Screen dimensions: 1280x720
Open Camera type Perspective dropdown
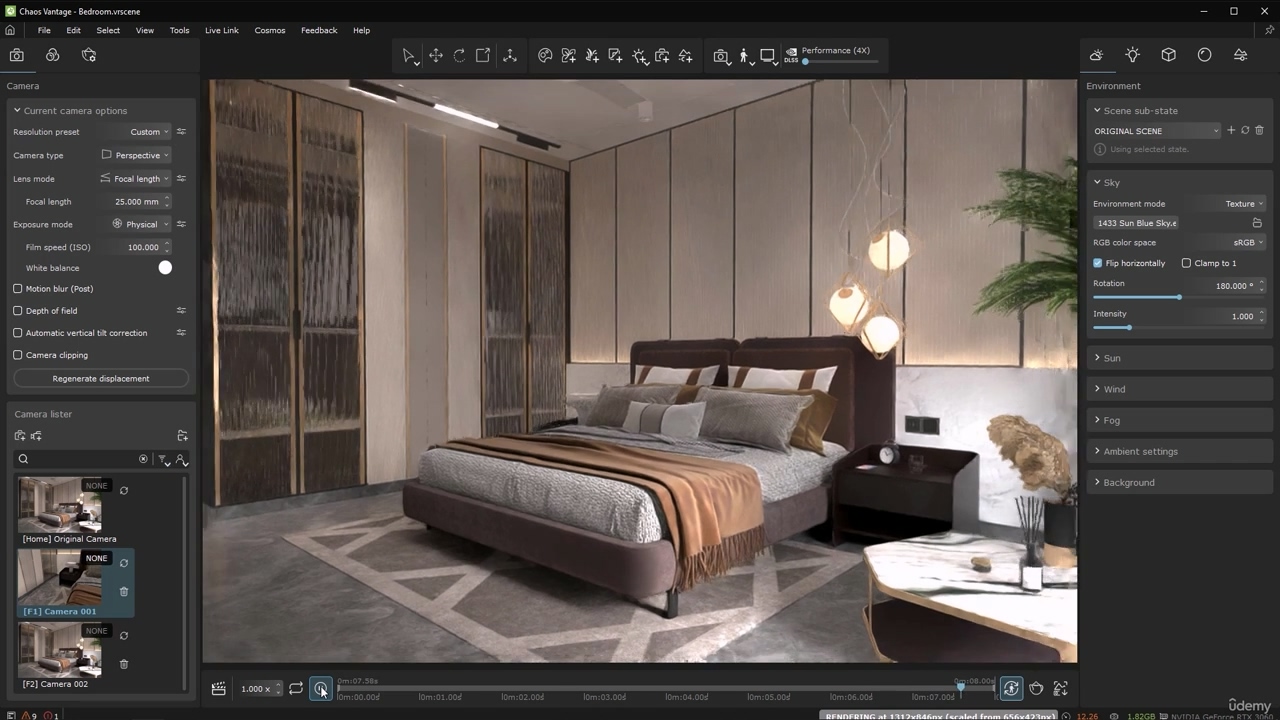coord(136,155)
